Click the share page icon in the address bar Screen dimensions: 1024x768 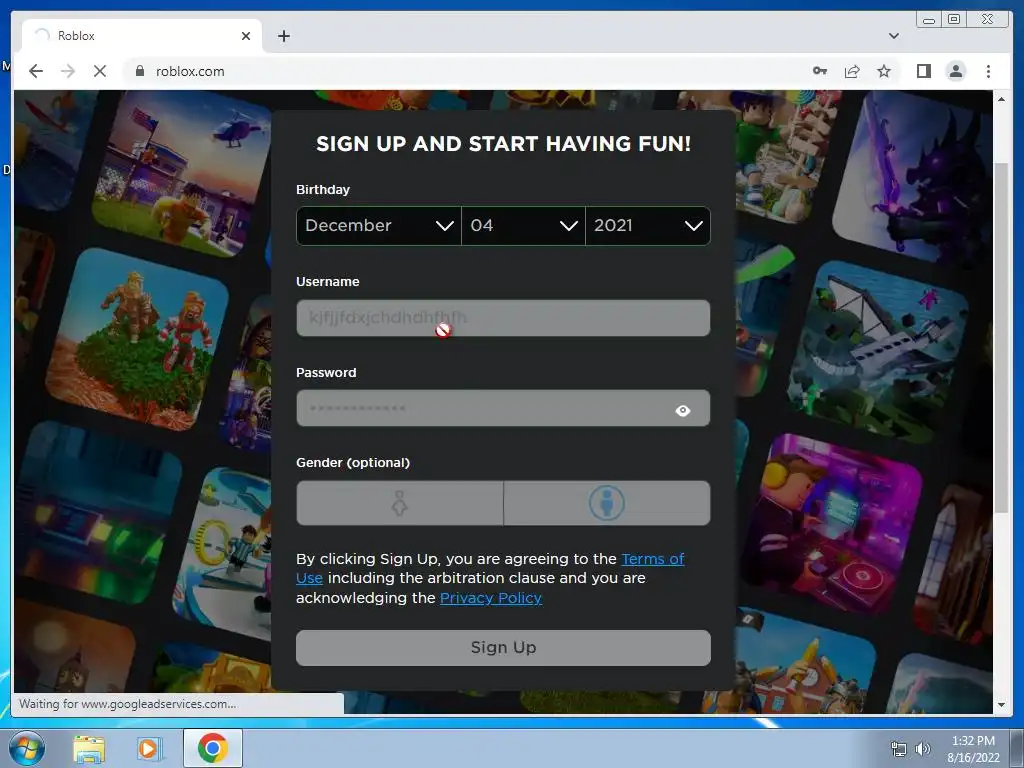click(x=852, y=71)
